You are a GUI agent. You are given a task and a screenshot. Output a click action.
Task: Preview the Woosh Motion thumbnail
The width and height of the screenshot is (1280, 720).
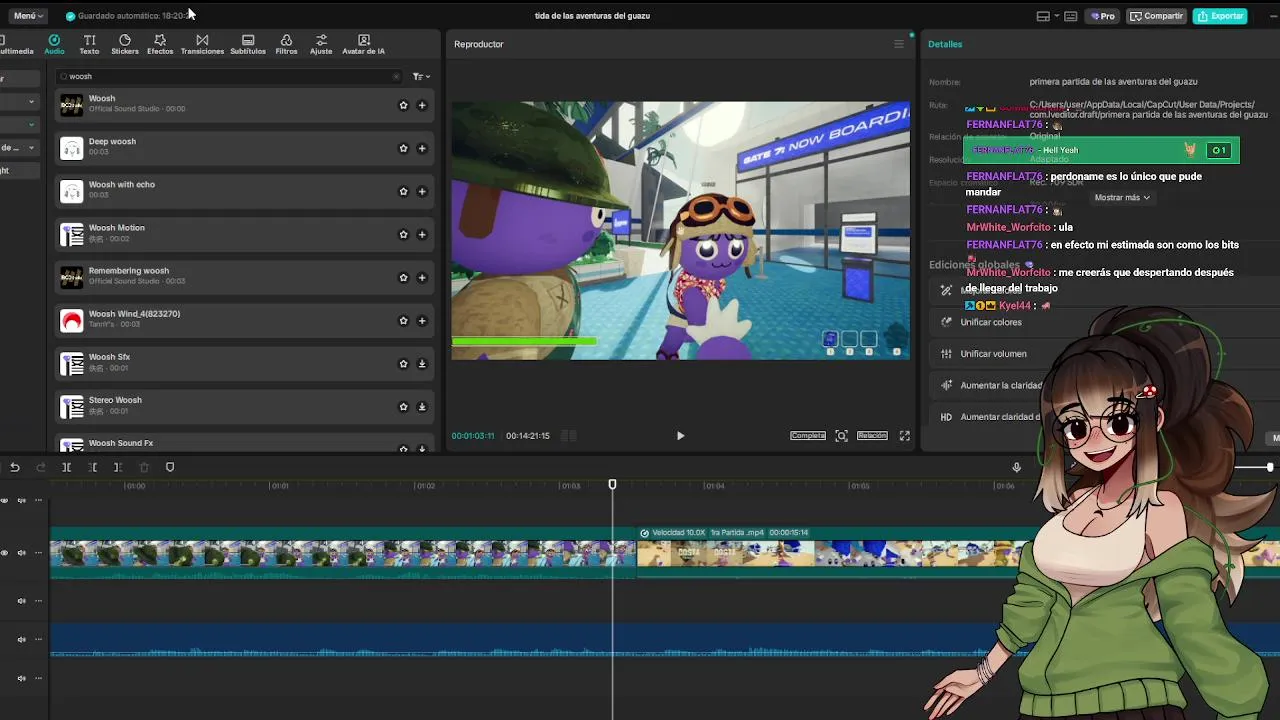point(72,234)
